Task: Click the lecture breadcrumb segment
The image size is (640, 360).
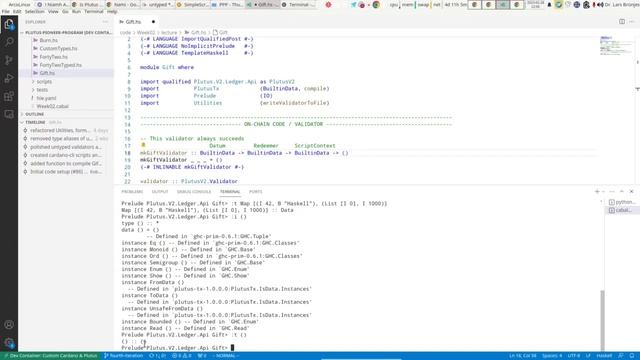Action: pyautogui.click(x=169, y=32)
